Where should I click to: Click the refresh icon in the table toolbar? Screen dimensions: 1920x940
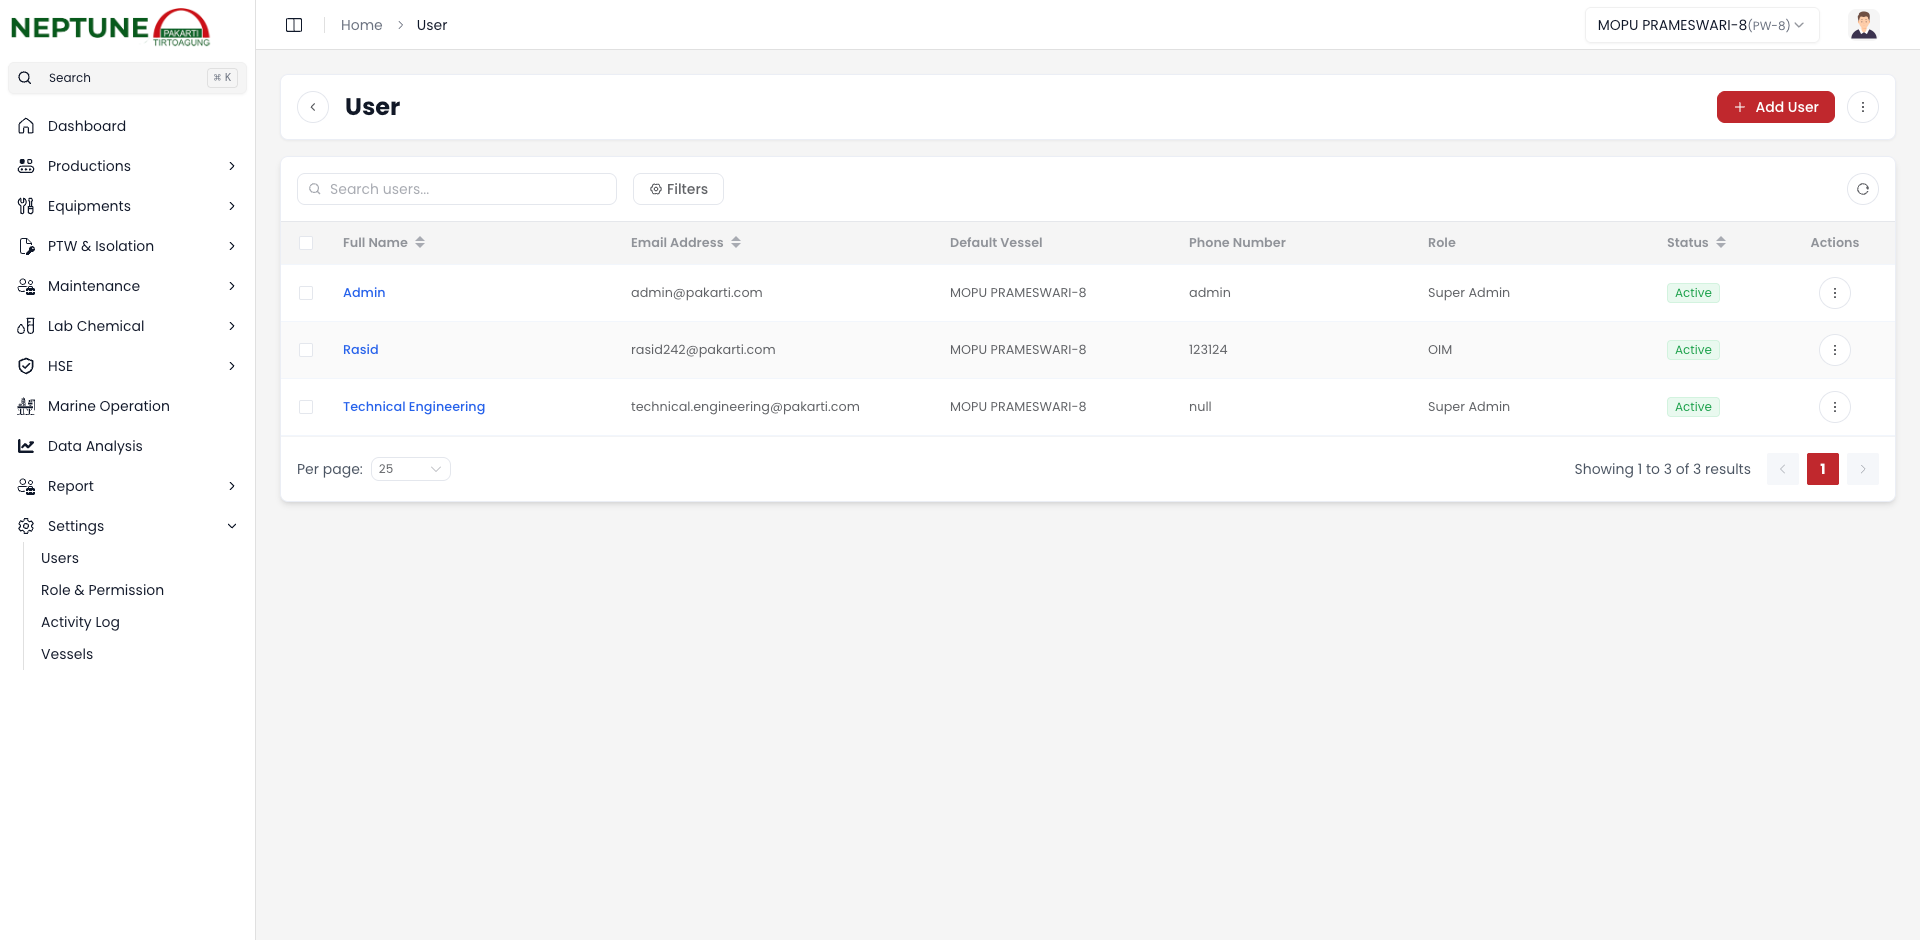point(1862,189)
